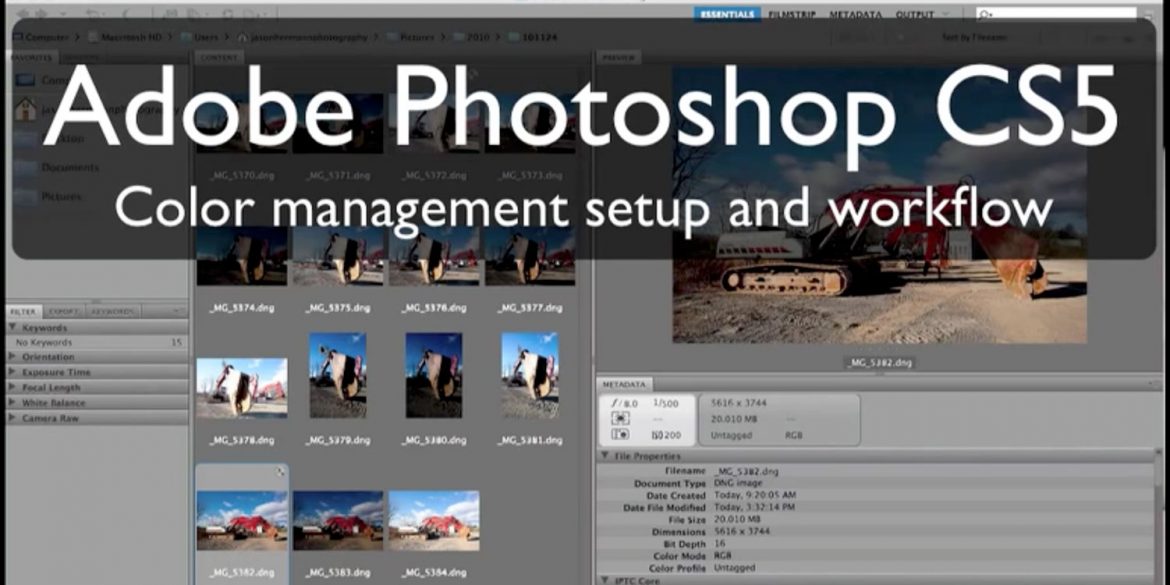Switch to the Filmstrip workspace
The width and height of the screenshot is (1170, 585).
point(792,14)
